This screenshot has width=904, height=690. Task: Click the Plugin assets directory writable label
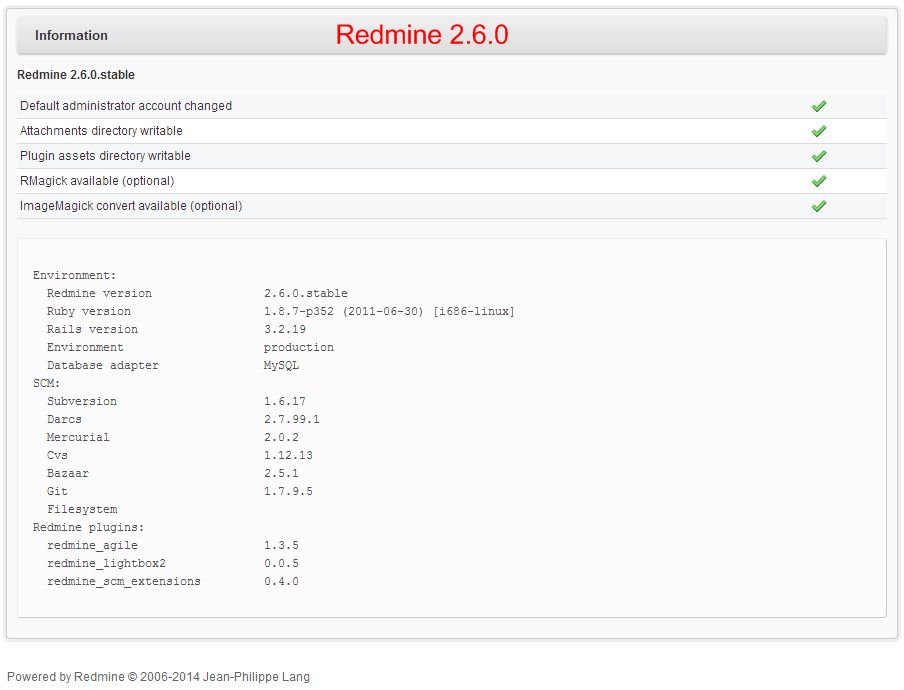pyautogui.click(x=105, y=156)
